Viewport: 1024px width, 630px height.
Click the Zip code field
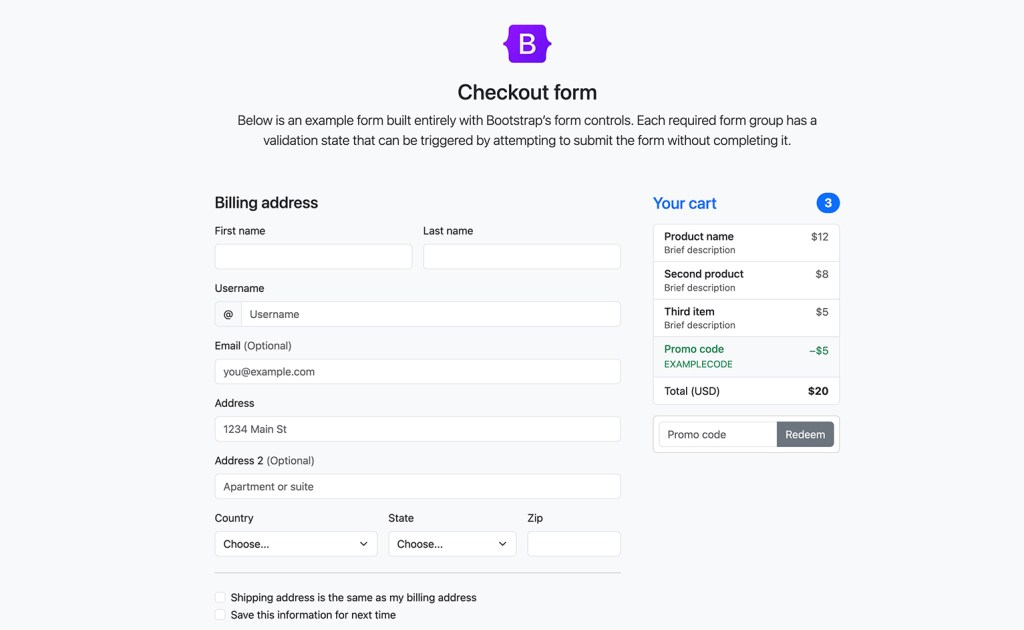coord(573,543)
